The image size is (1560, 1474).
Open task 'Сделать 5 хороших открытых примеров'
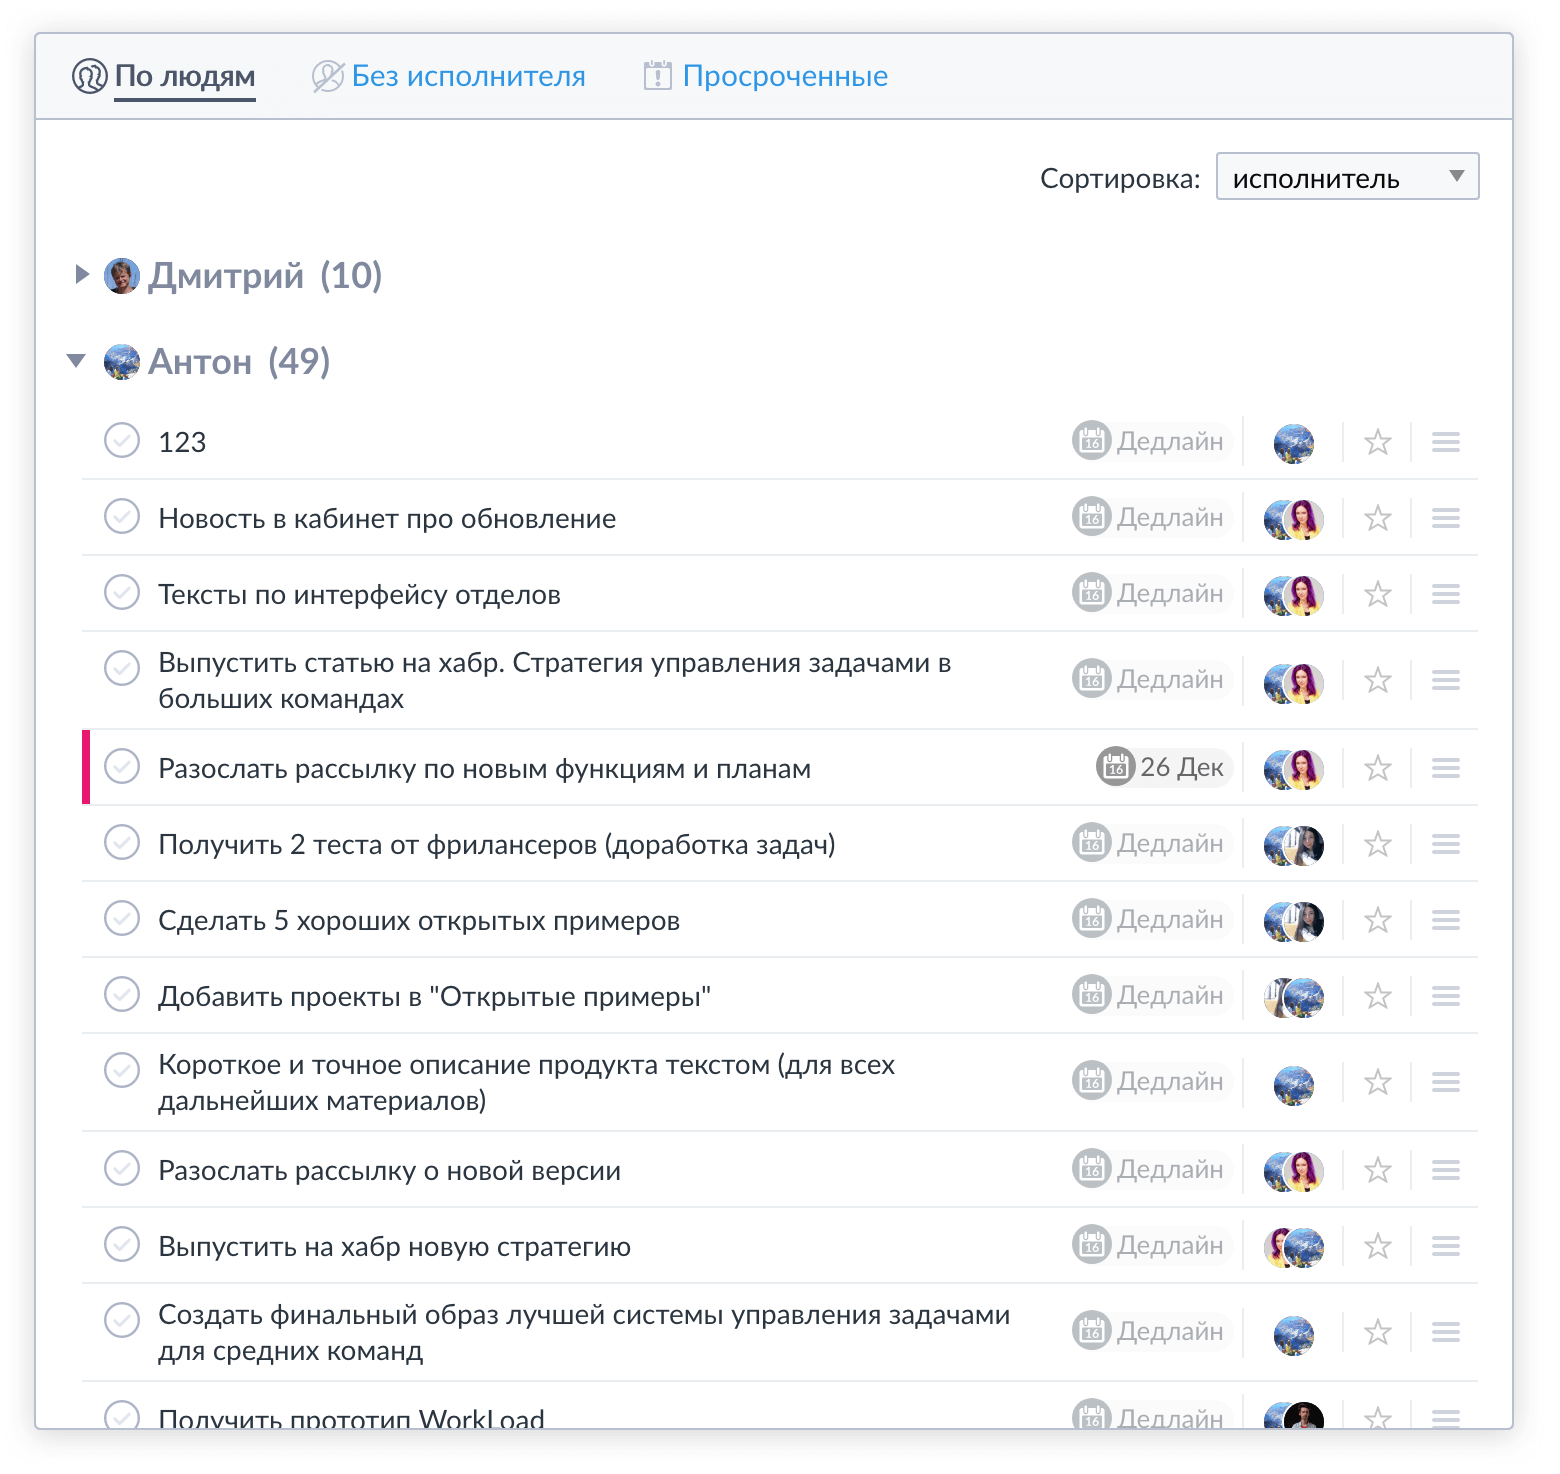pos(419,920)
